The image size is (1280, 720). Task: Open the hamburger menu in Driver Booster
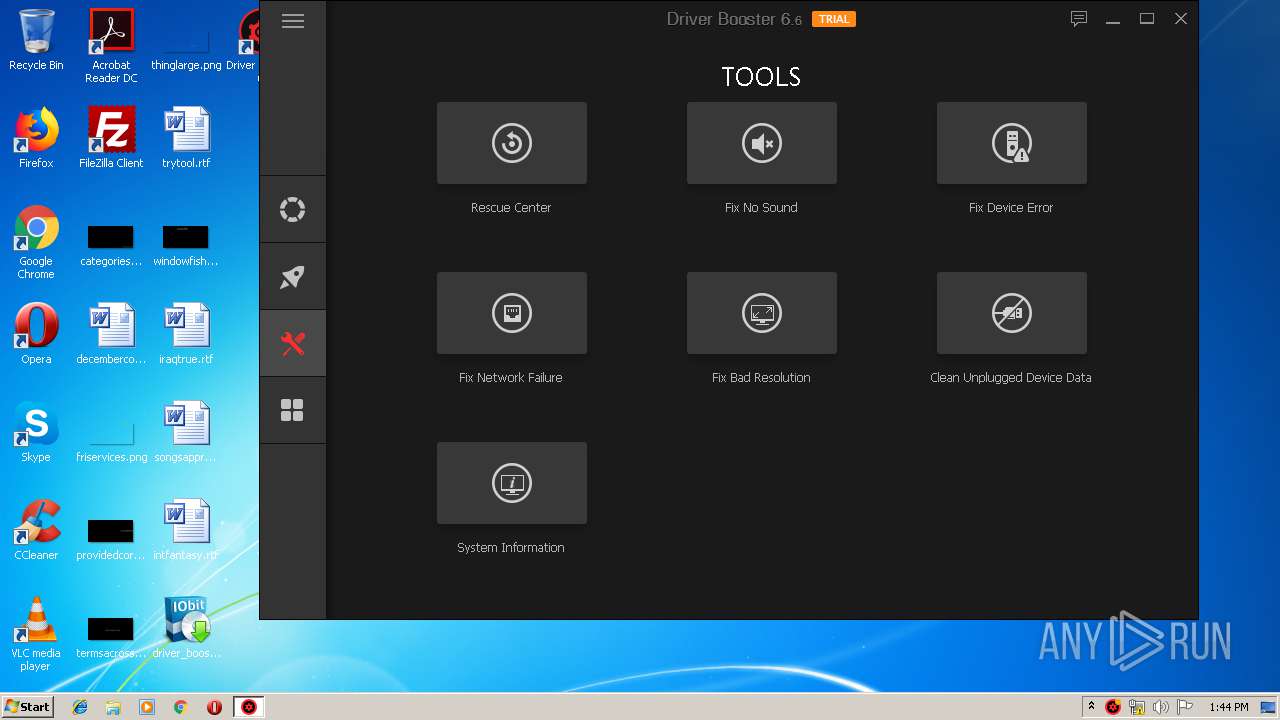(293, 21)
